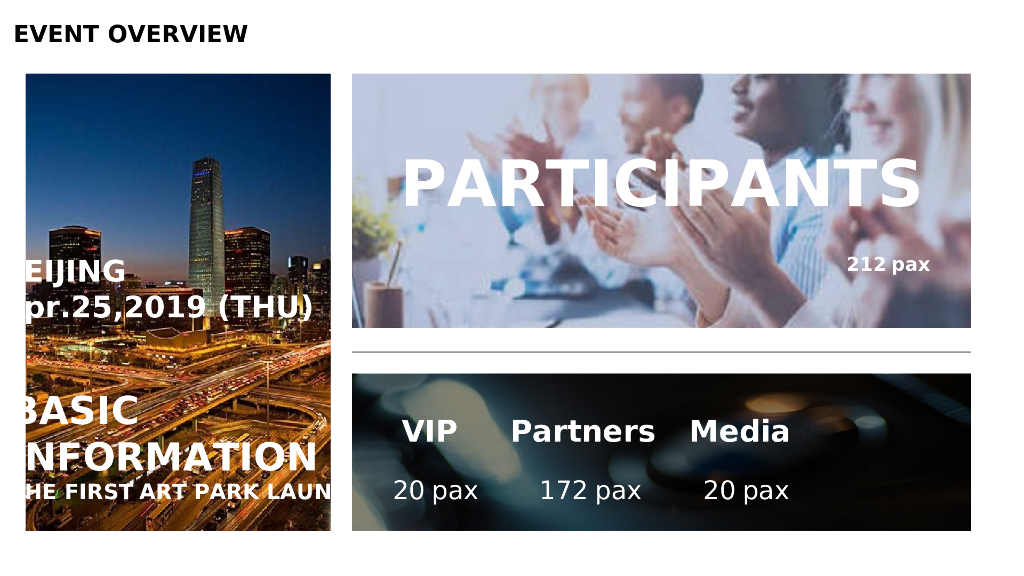Click the Apr.25,2019 (THU) date text

coord(170,306)
